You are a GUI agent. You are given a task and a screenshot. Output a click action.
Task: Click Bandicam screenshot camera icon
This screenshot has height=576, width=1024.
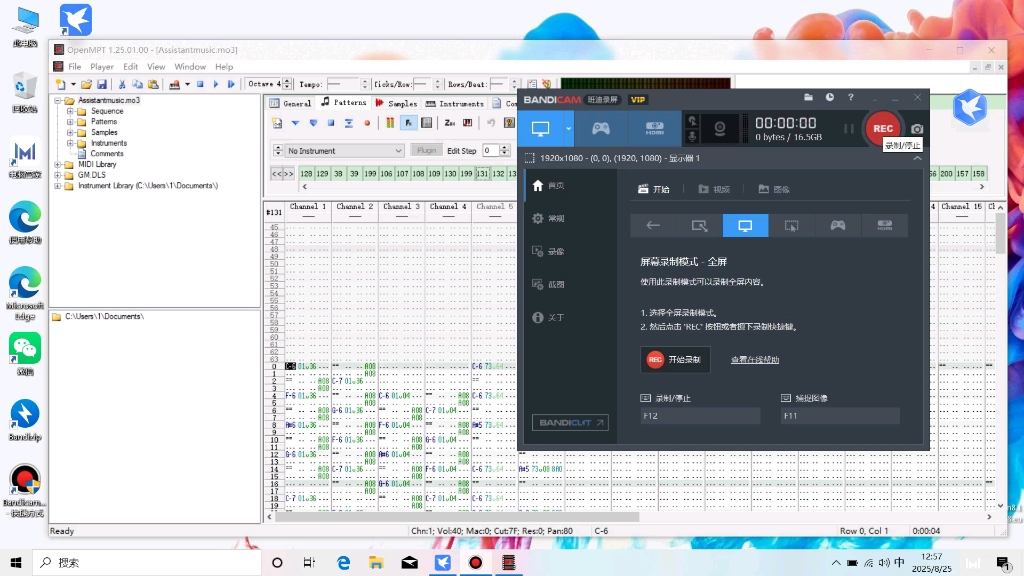[916, 129]
